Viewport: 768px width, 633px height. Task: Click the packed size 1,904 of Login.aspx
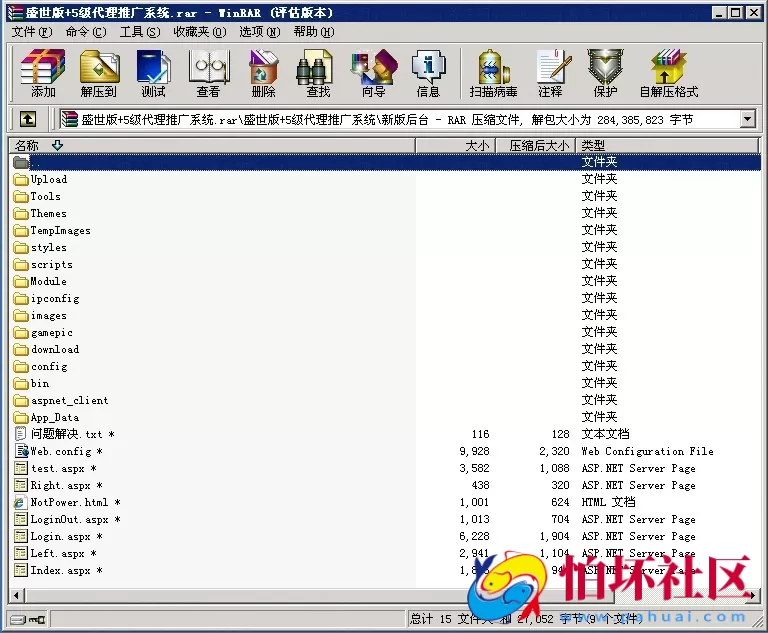tap(554, 536)
